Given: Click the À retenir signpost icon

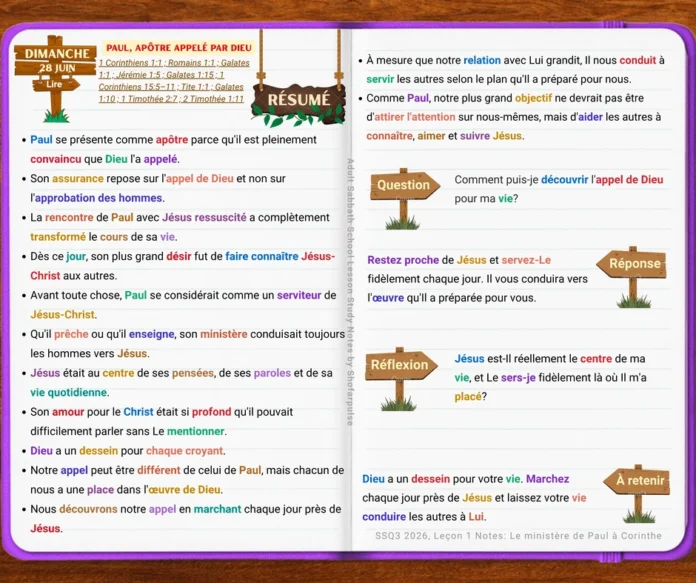Looking at the screenshot, I should [637, 494].
